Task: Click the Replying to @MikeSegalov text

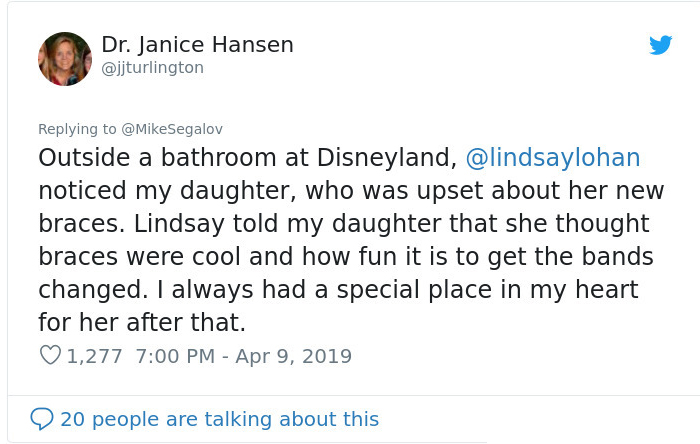Action: click(x=130, y=129)
